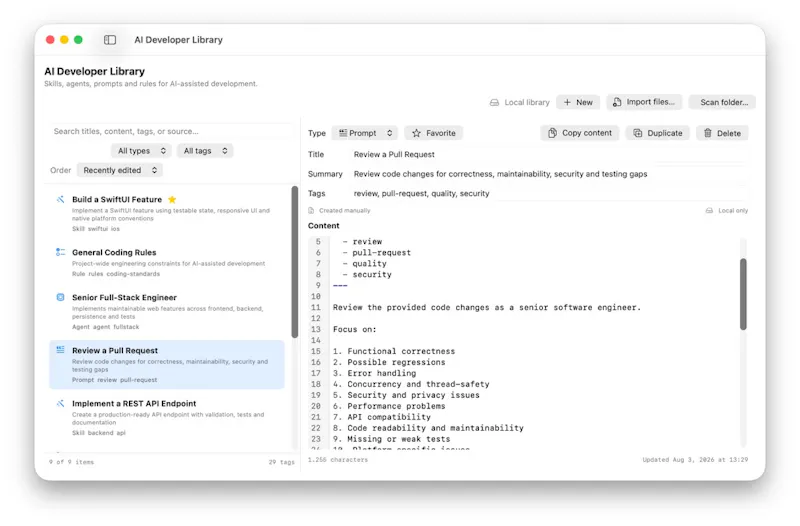Click the '- quality' tag line
This screenshot has width=800, height=526.
pos(364,264)
